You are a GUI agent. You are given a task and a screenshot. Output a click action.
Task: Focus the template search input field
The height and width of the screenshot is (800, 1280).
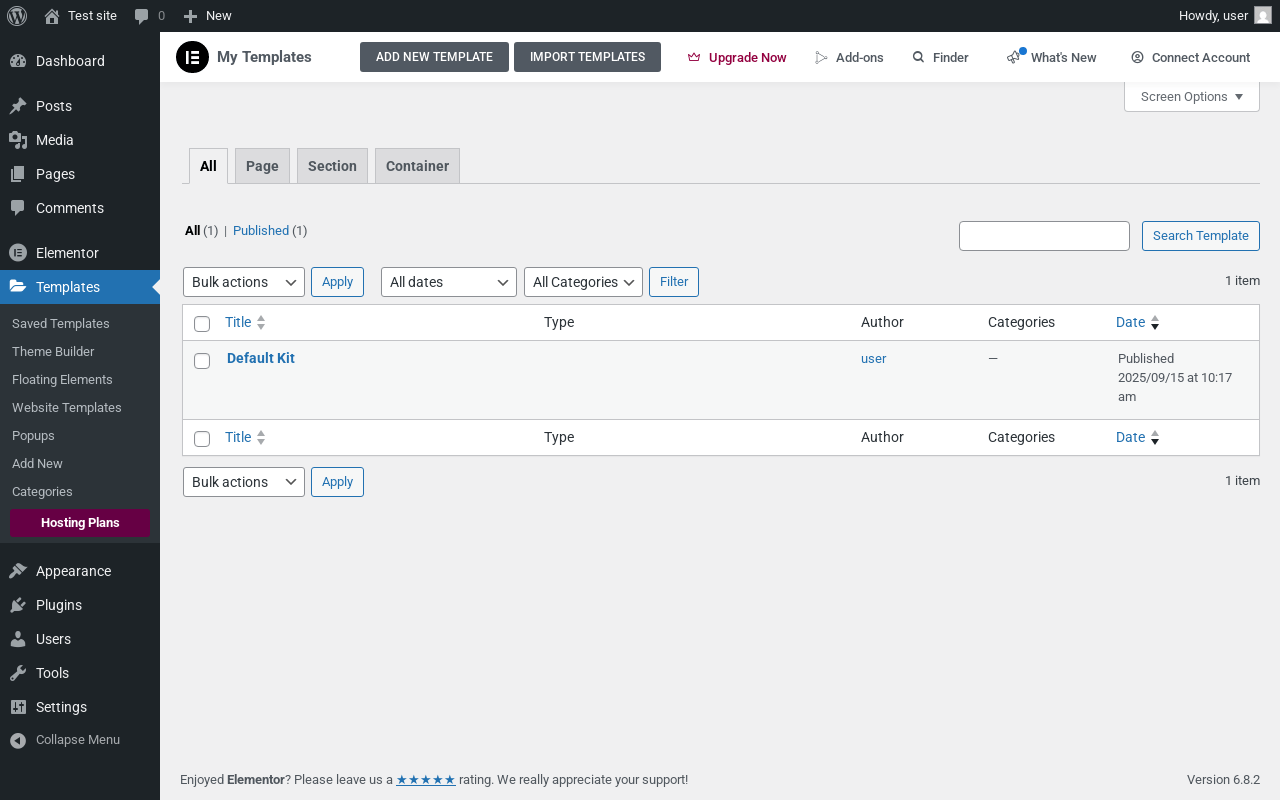pos(1044,236)
